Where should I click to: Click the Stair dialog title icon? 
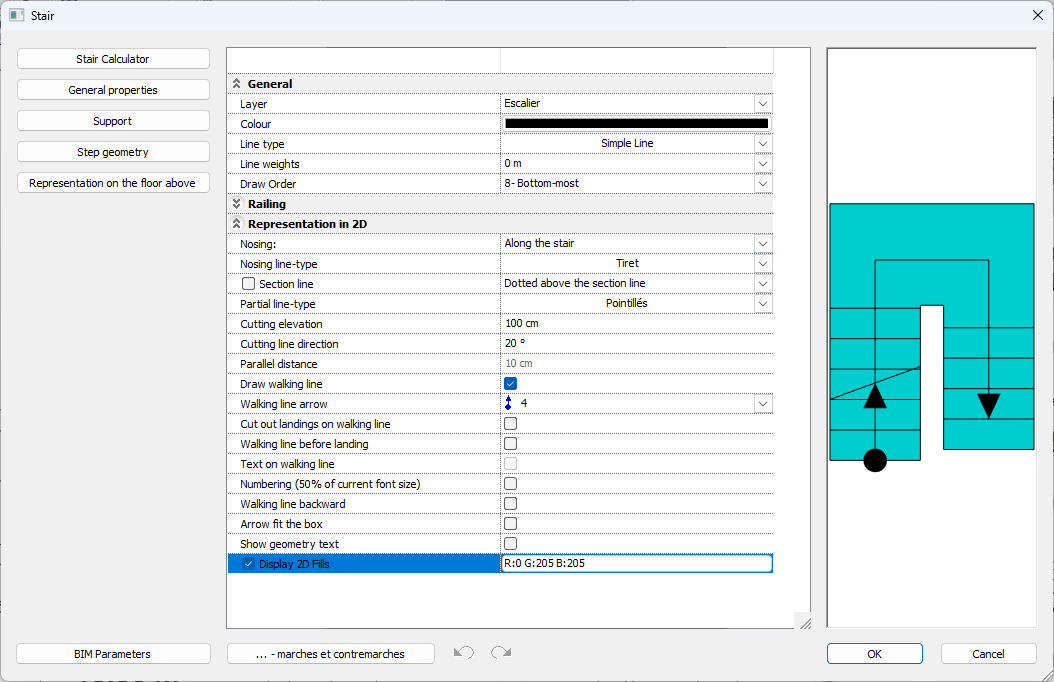pyautogui.click(x=16, y=15)
